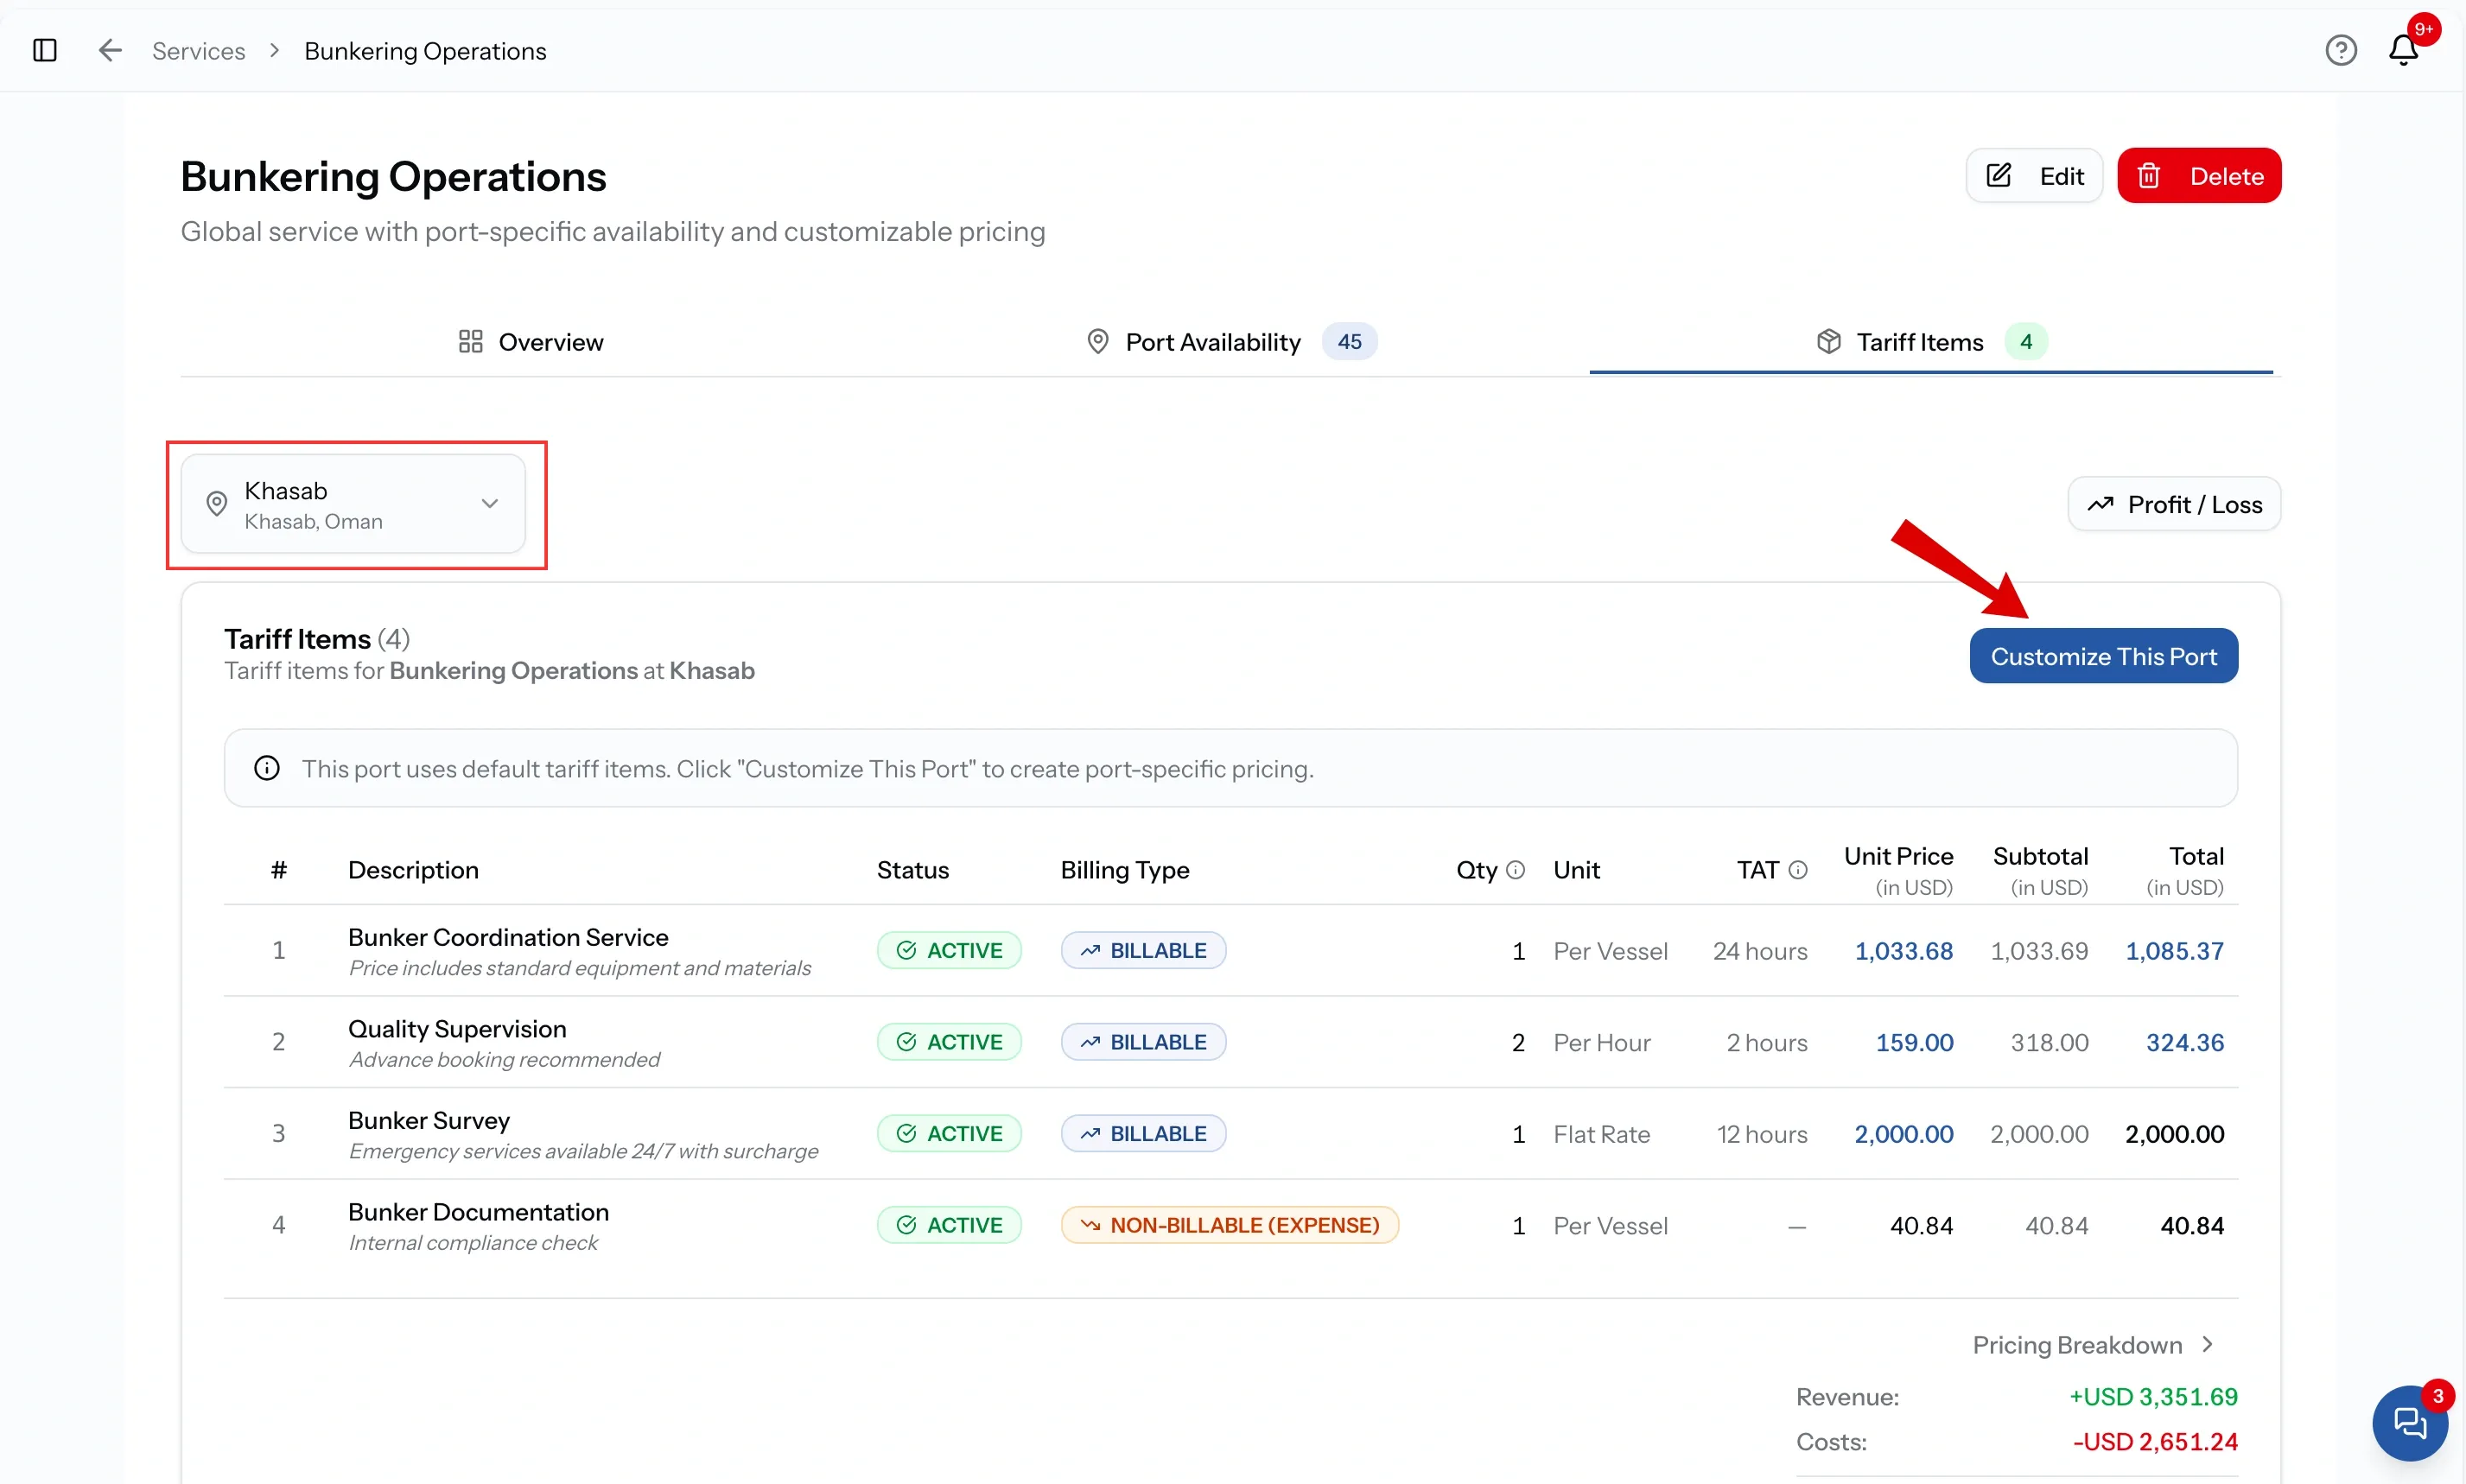Open the Profit / Loss view
Screen dimensions: 2466x1484
point(2173,504)
